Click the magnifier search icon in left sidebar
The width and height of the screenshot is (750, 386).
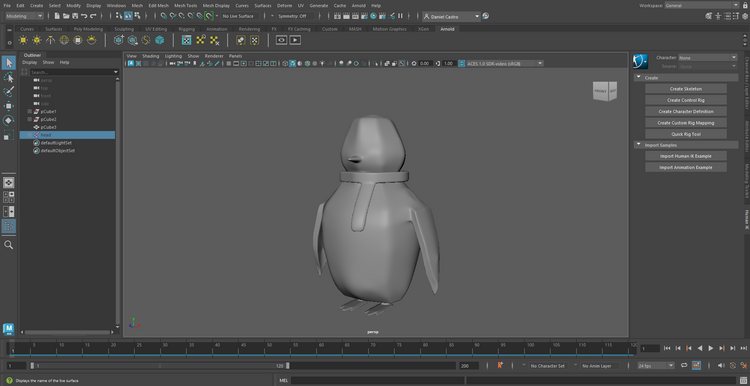9,245
